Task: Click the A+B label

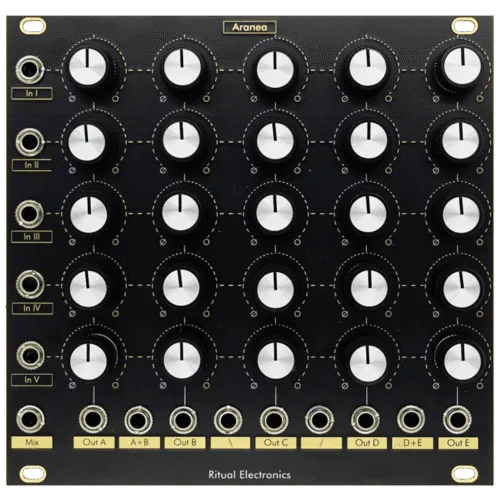Action: point(139,443)
